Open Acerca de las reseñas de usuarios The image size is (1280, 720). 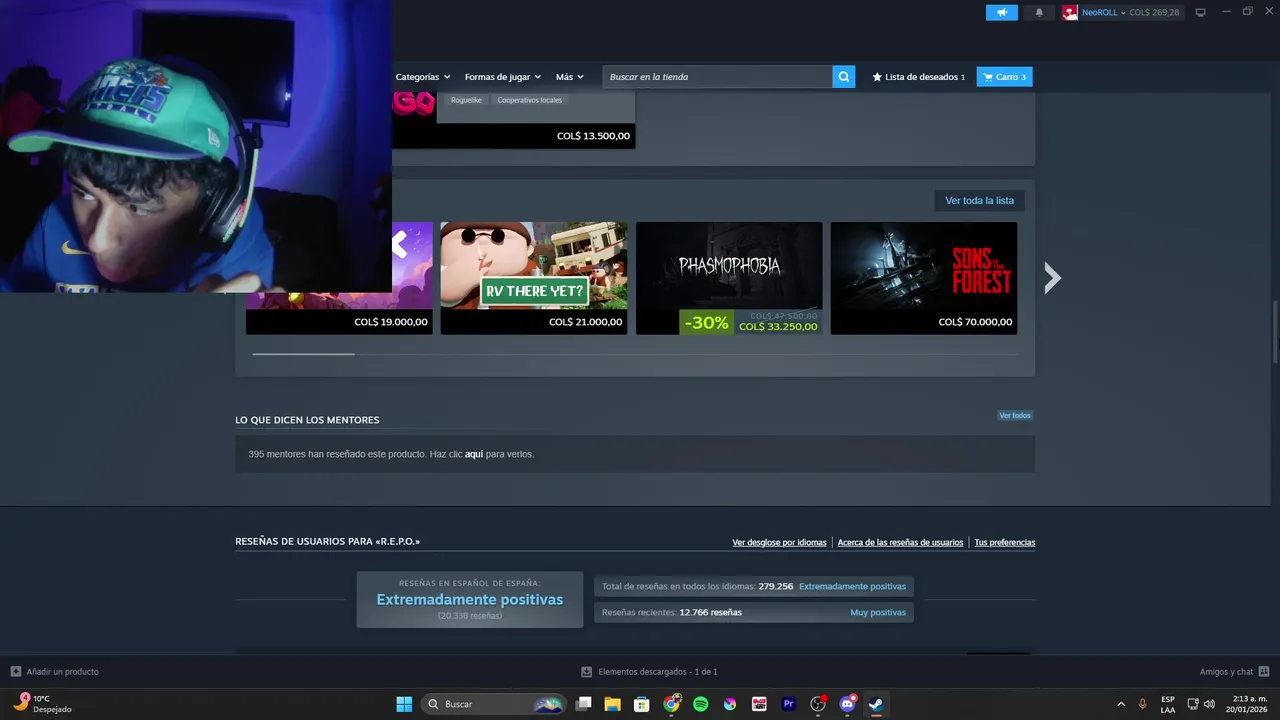click(x=900, y=542)
